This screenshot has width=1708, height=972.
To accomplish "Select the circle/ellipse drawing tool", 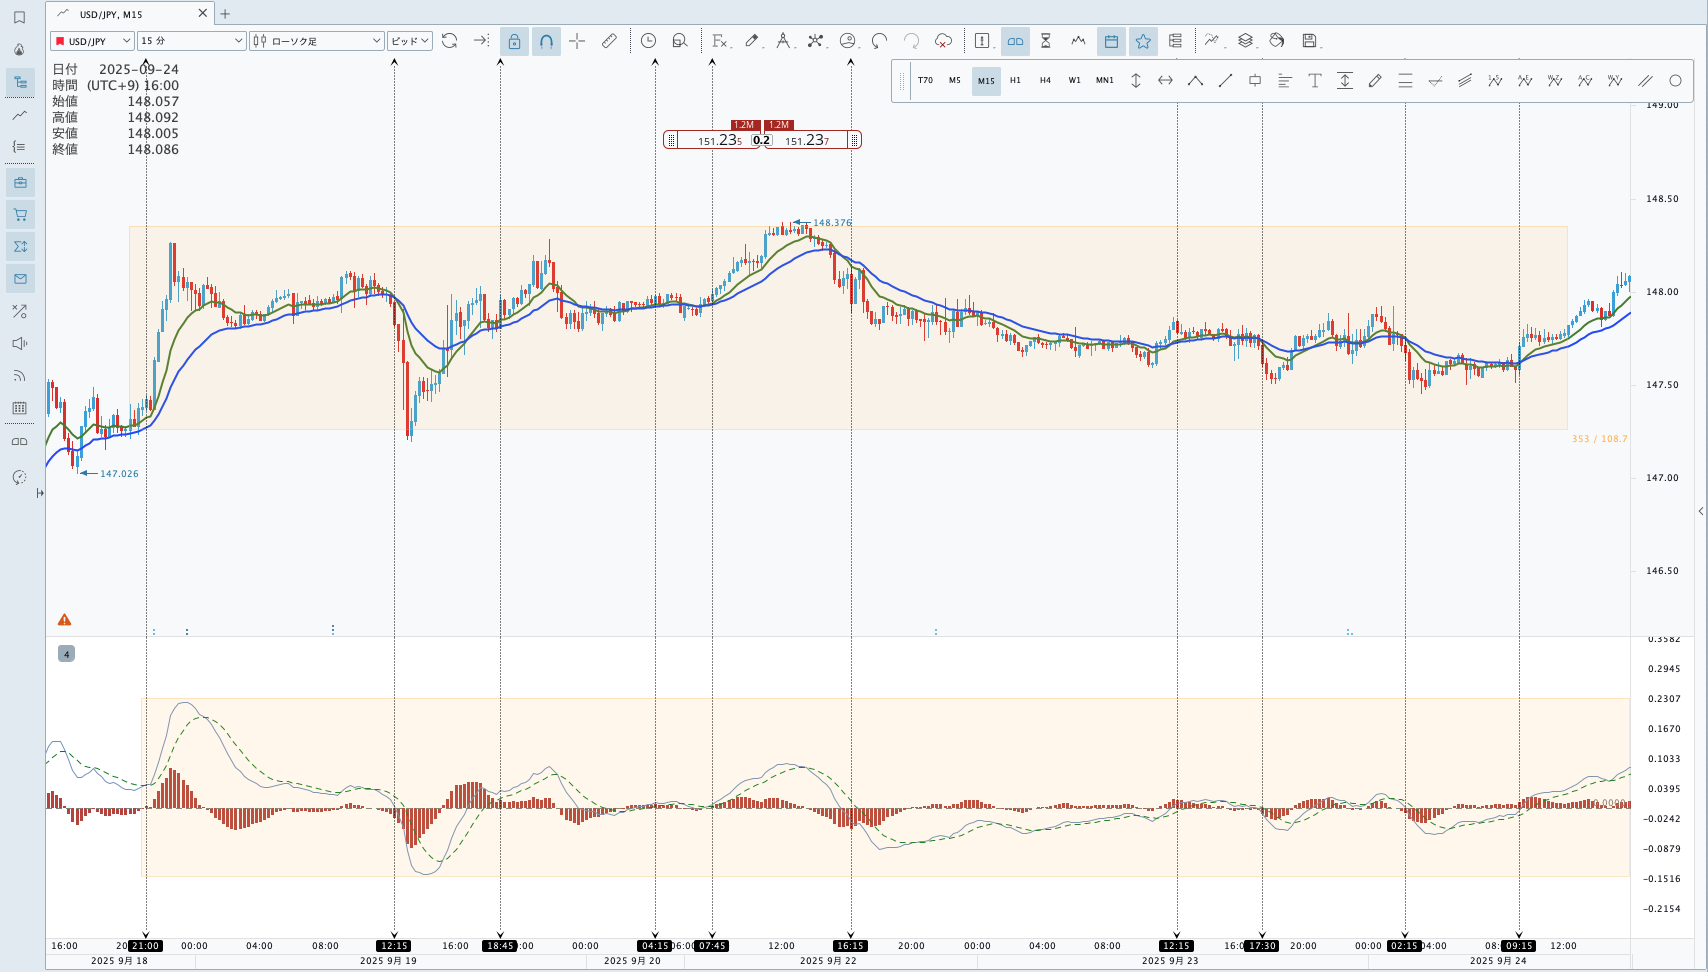I will point(1675,81).
